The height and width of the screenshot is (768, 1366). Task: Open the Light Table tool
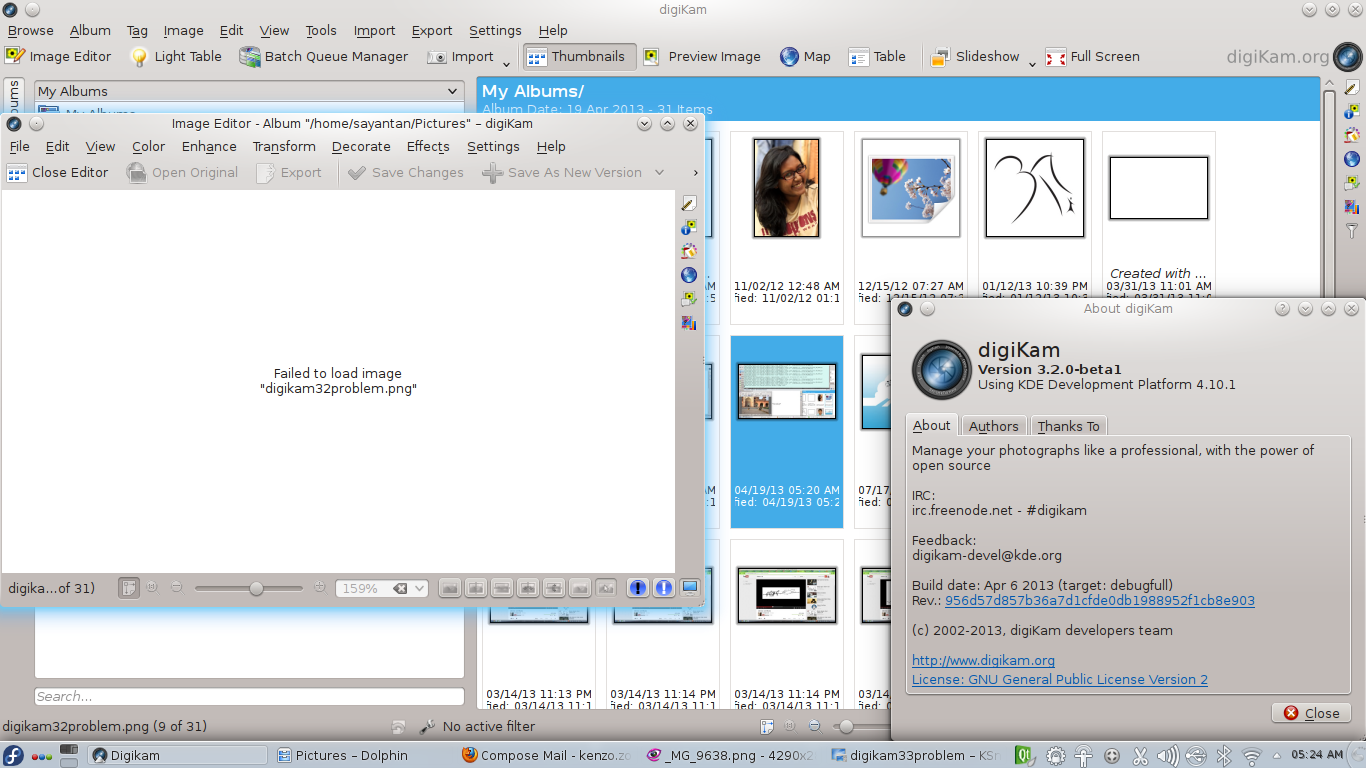coord(175,57)
